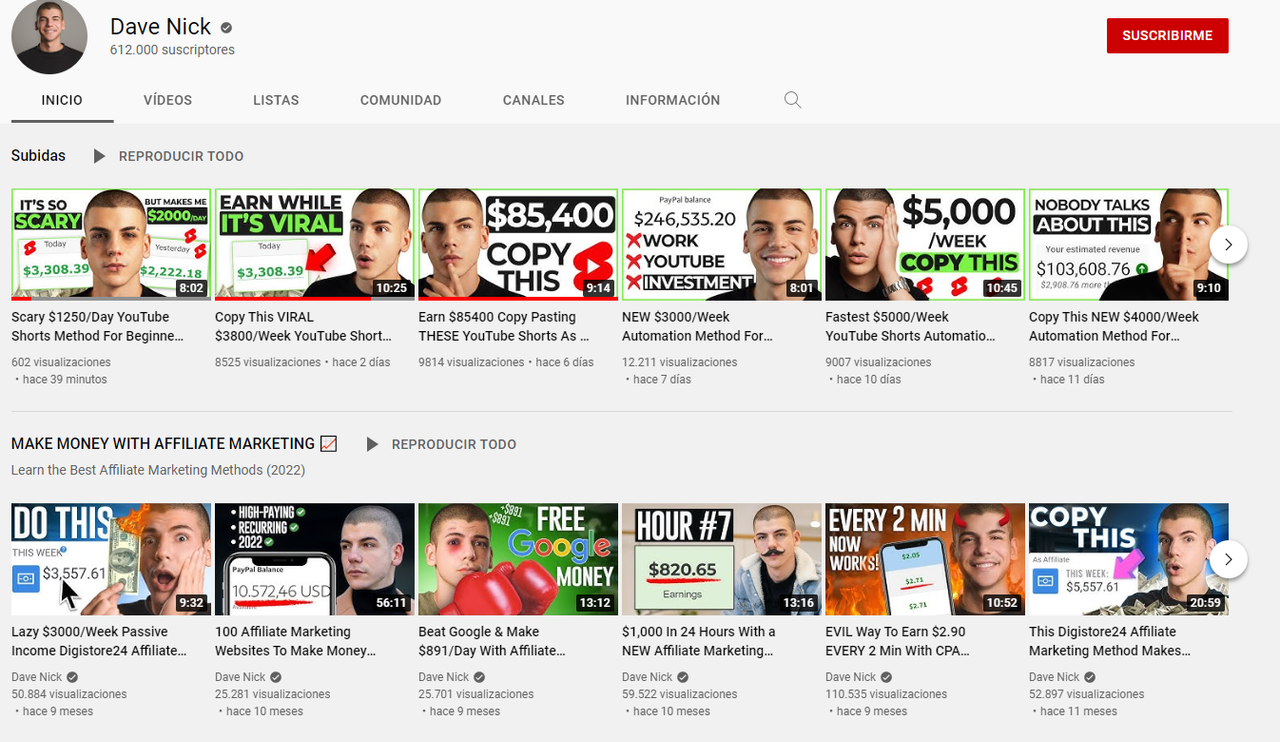1280x742 pixels.
Task: Click PayPal balance $246,535.20 thumbnail
Action: coord(722,244)
